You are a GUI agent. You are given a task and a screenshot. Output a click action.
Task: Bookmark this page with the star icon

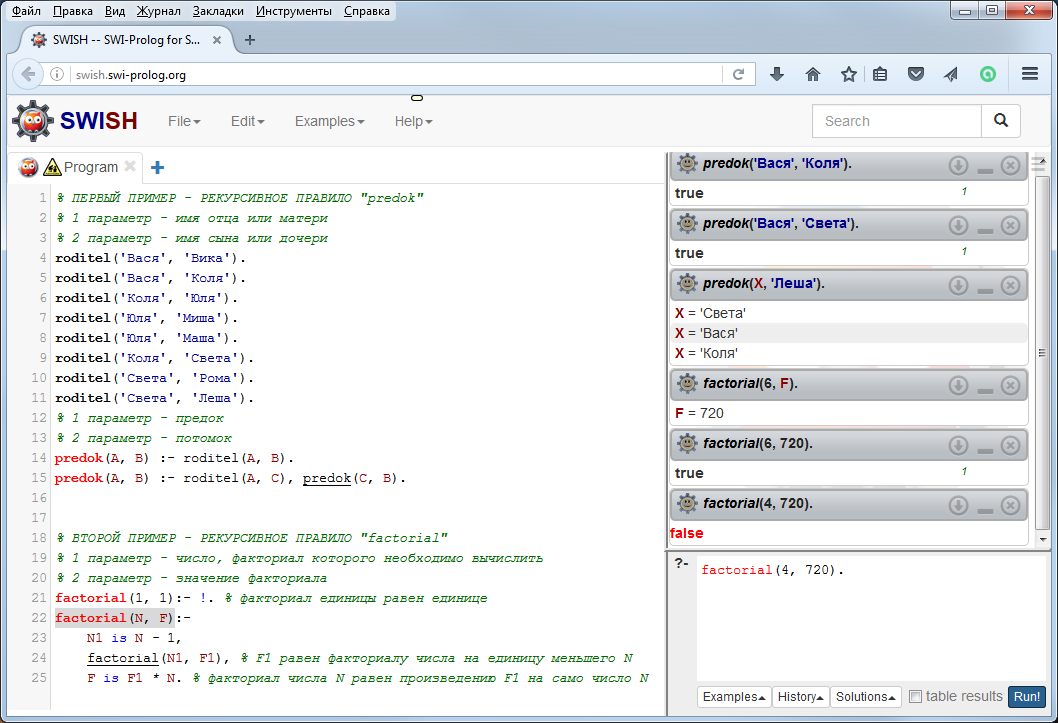[848, 74]
